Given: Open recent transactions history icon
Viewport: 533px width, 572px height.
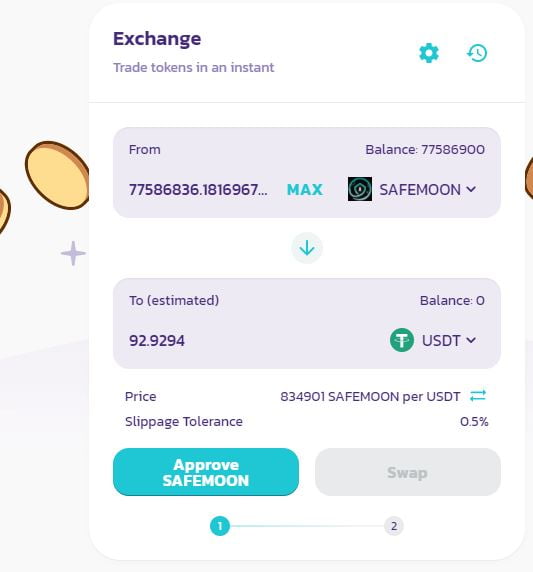Looking at the screenshot, I should 477,53.
